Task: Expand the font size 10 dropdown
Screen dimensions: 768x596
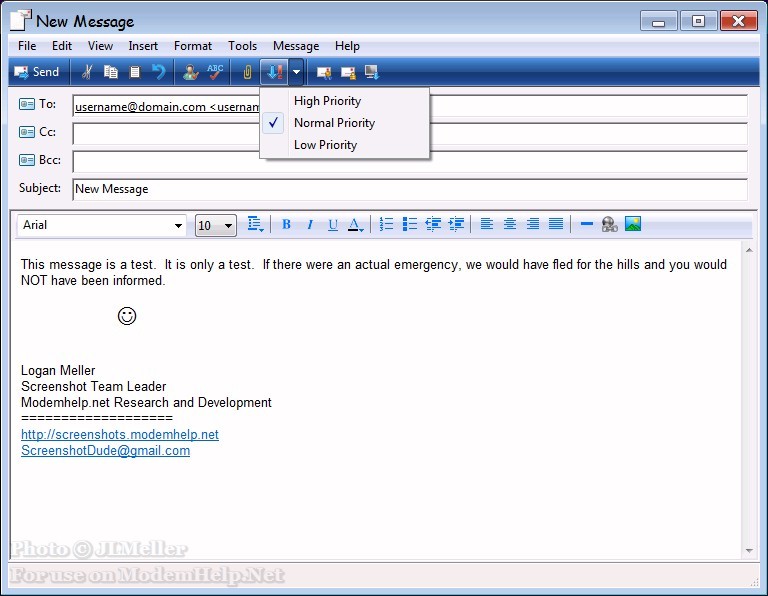Action: click(228, 226)
